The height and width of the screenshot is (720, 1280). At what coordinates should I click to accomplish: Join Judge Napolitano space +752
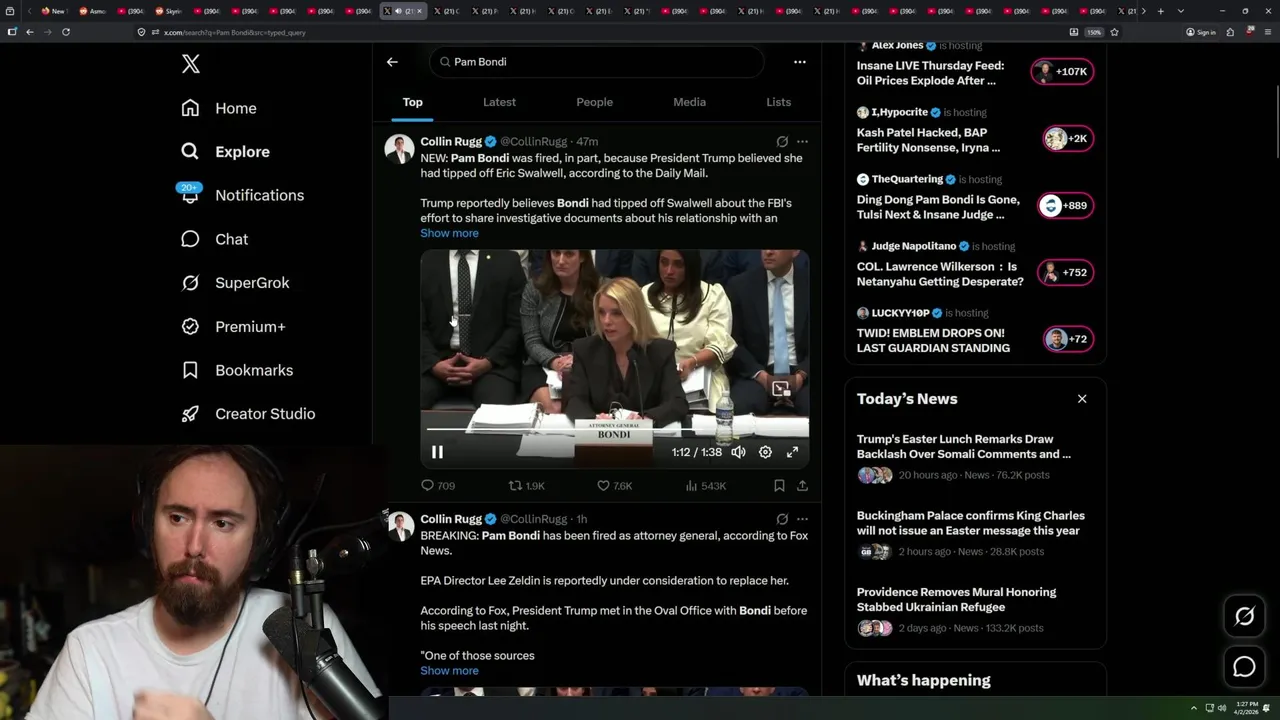[1065, 273]
